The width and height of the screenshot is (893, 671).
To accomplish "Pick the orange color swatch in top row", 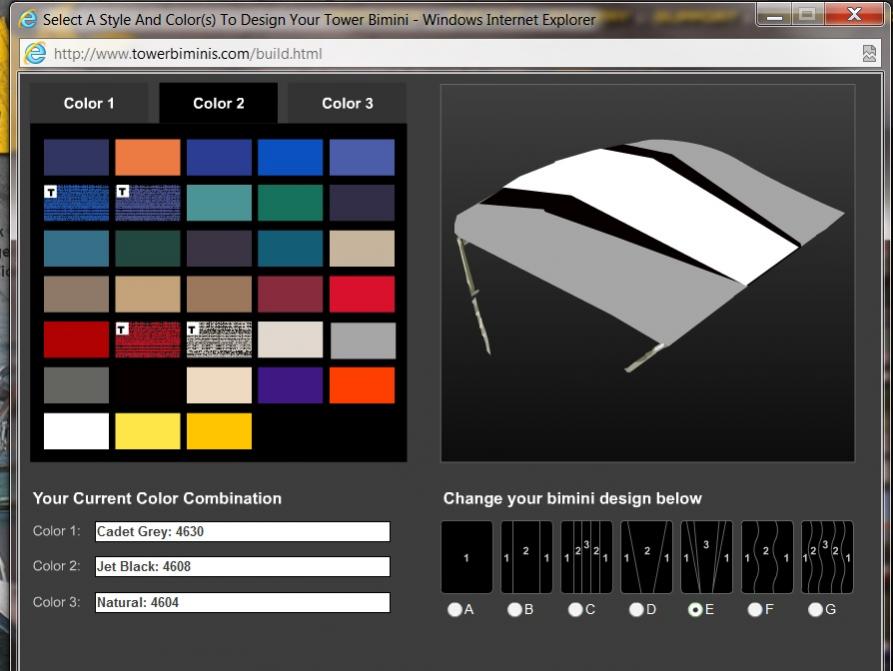I will 147,157.
